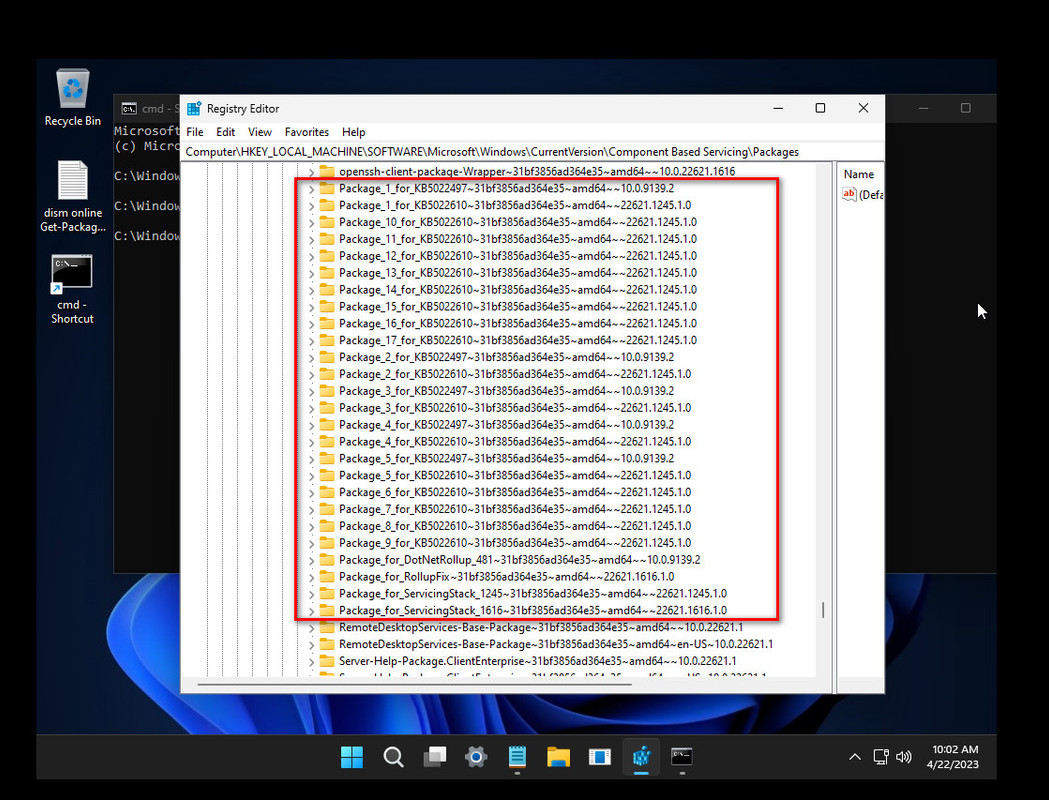1049x800 pixels.
Task: Switch to Command Prompt taskbar icon
Action: tap(682, 757)
